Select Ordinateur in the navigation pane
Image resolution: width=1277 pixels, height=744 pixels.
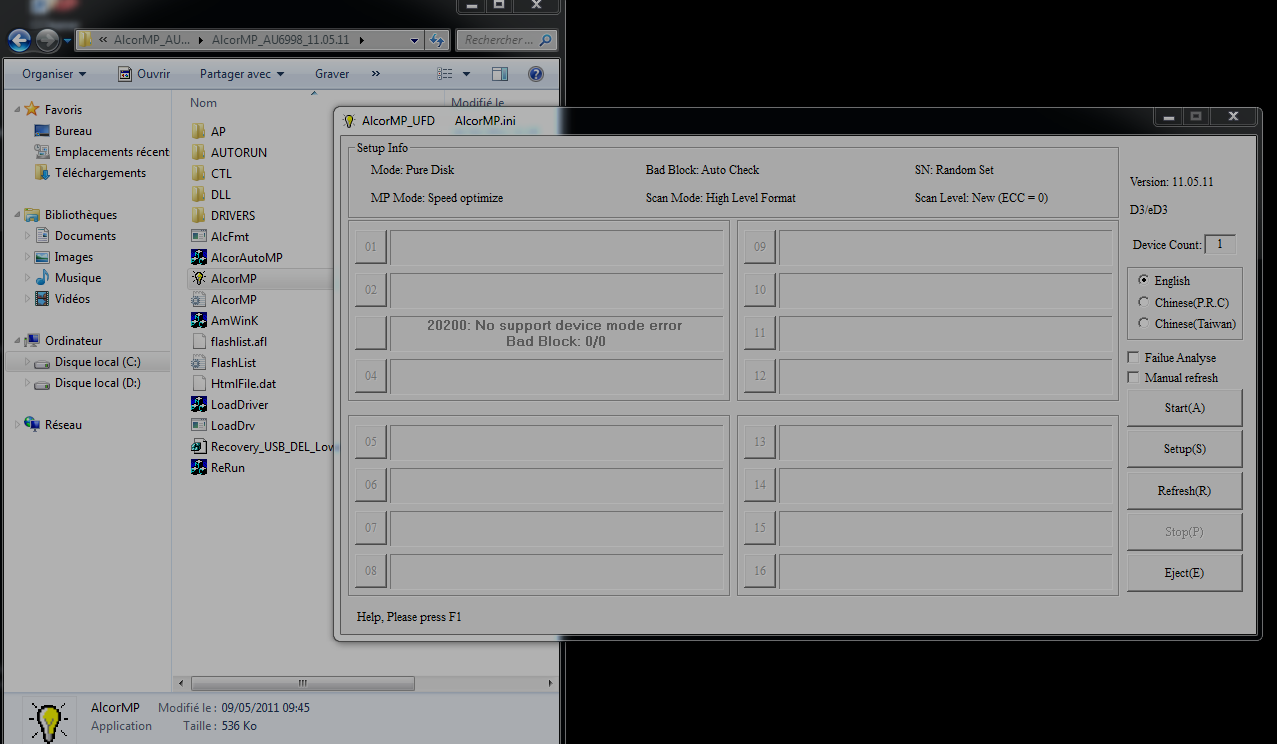point(62,341)
